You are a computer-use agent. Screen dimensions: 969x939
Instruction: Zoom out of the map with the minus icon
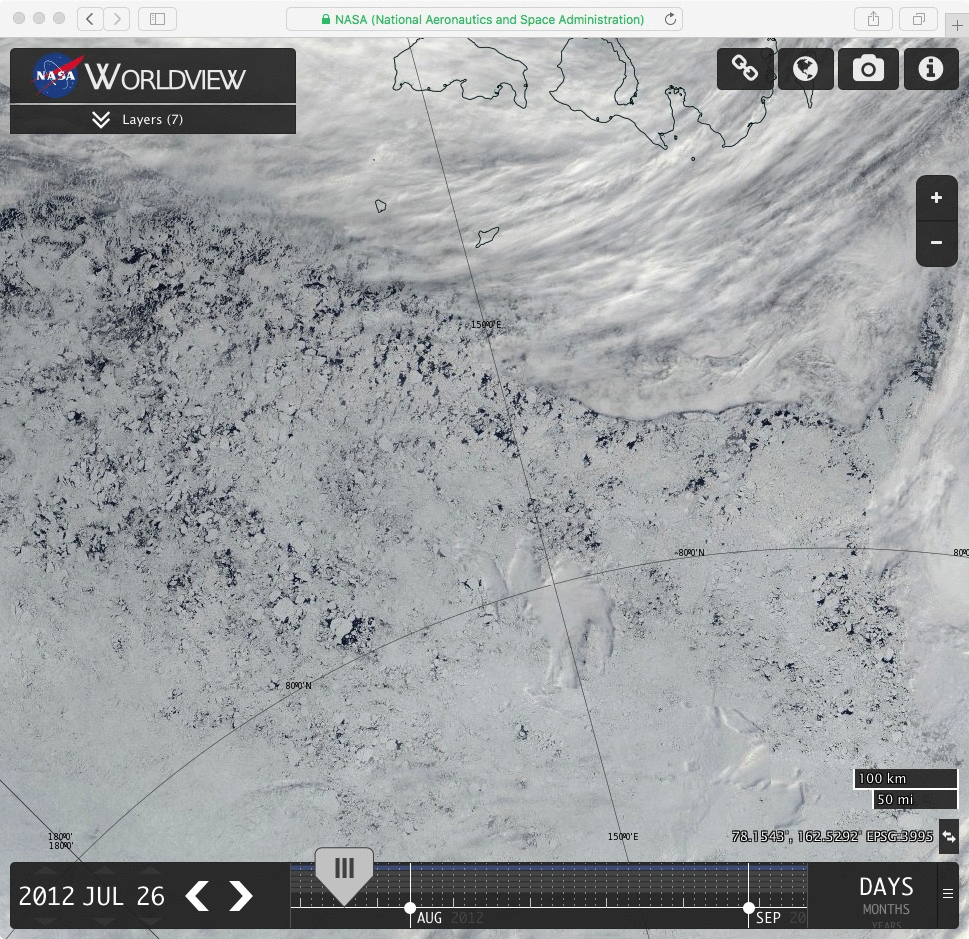[936, 243]
